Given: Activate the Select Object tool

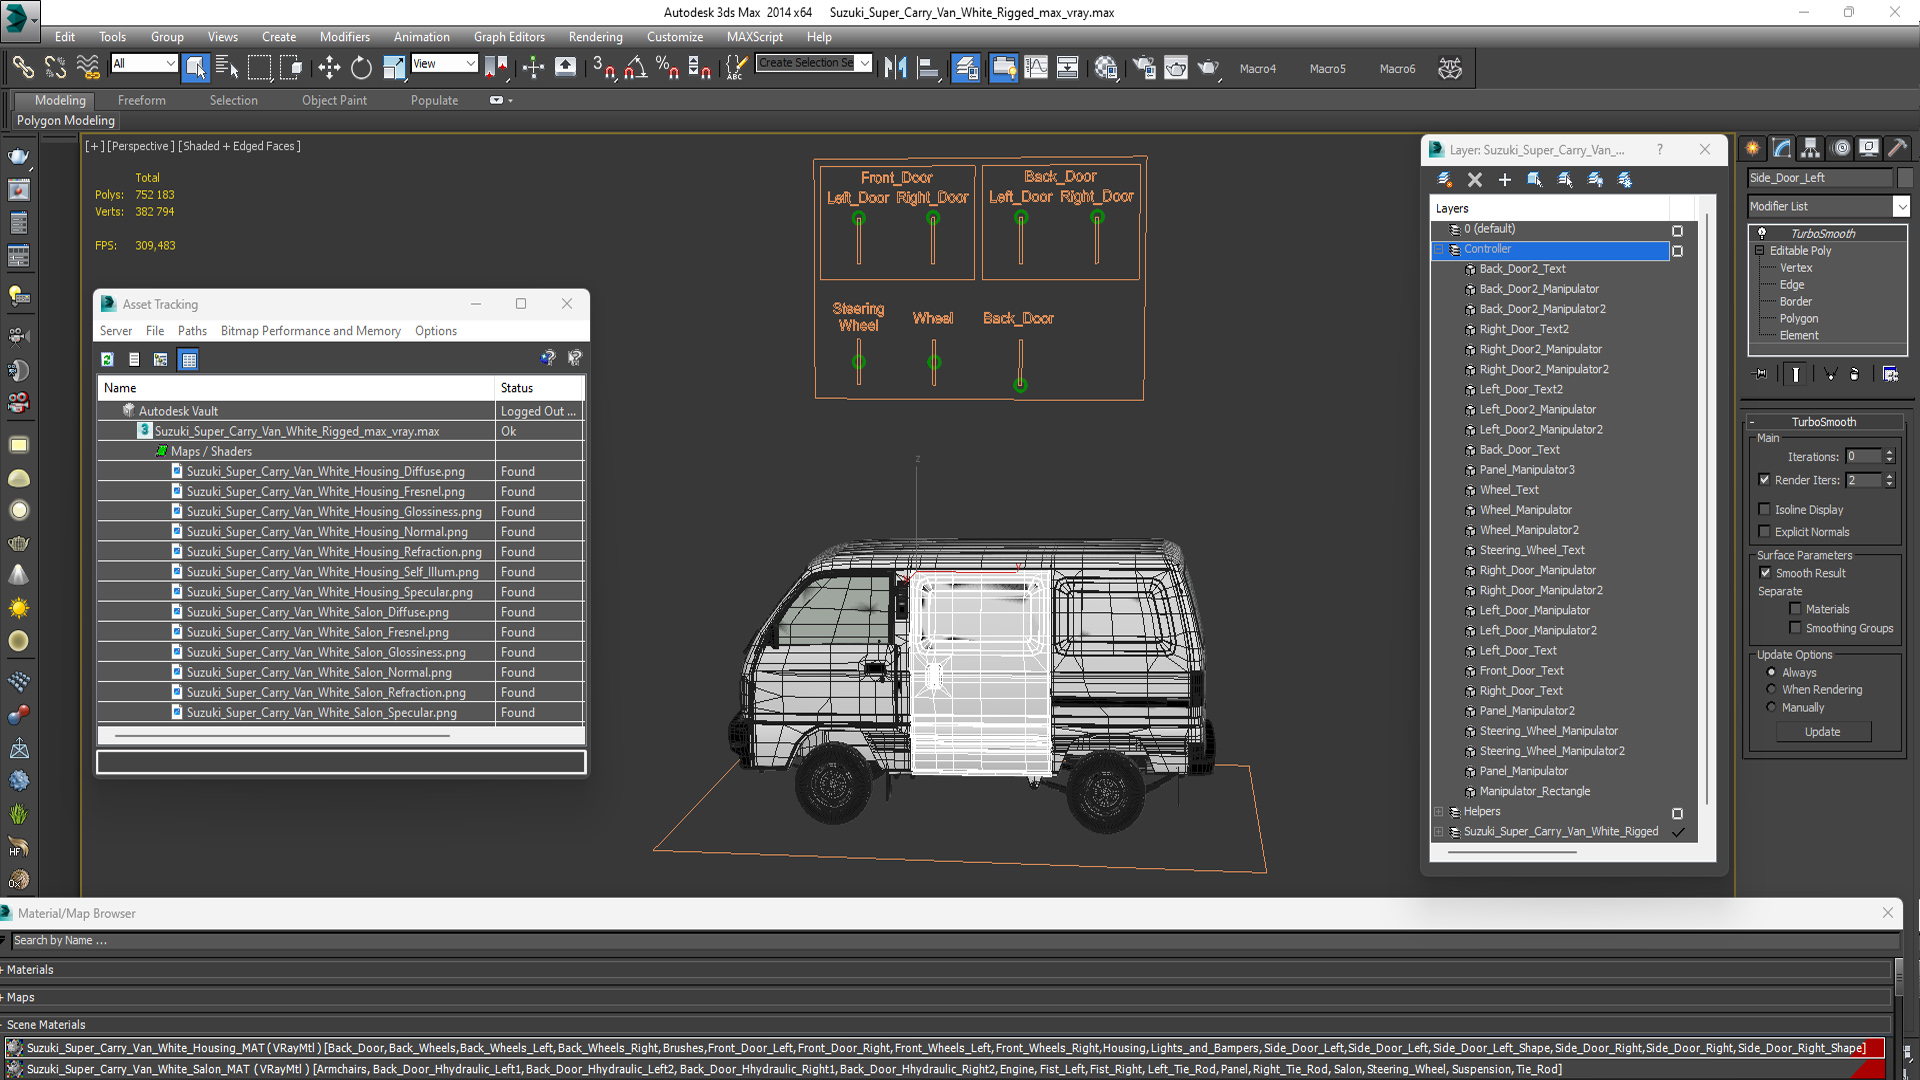Looking at the screenshot, I should 196,68.
